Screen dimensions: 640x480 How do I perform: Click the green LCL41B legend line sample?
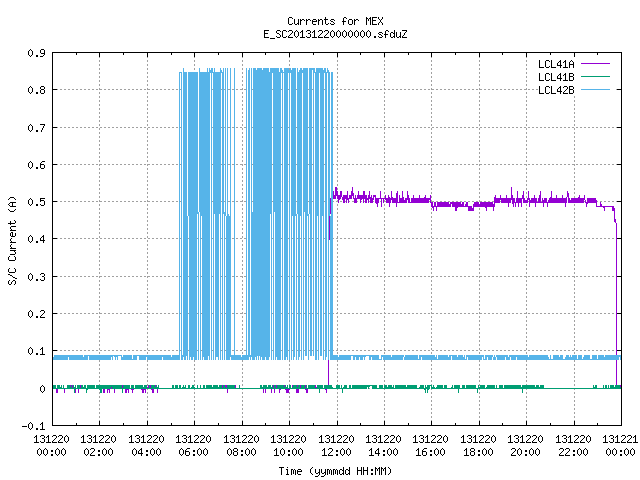click(x=595, y=76)
